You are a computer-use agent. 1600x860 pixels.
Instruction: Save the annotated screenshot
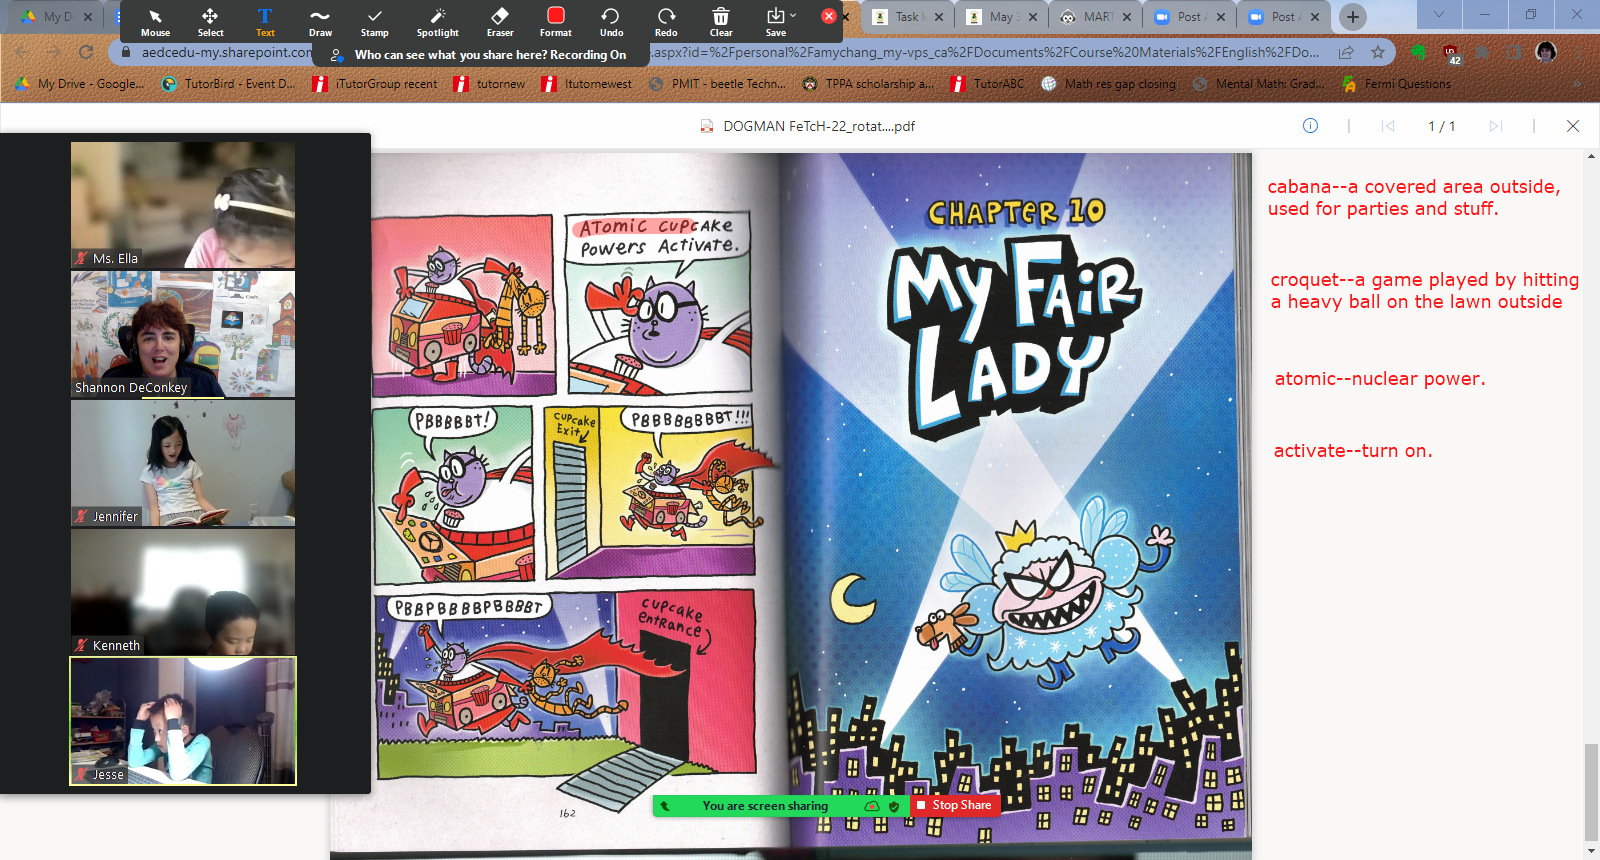point(775,22)
